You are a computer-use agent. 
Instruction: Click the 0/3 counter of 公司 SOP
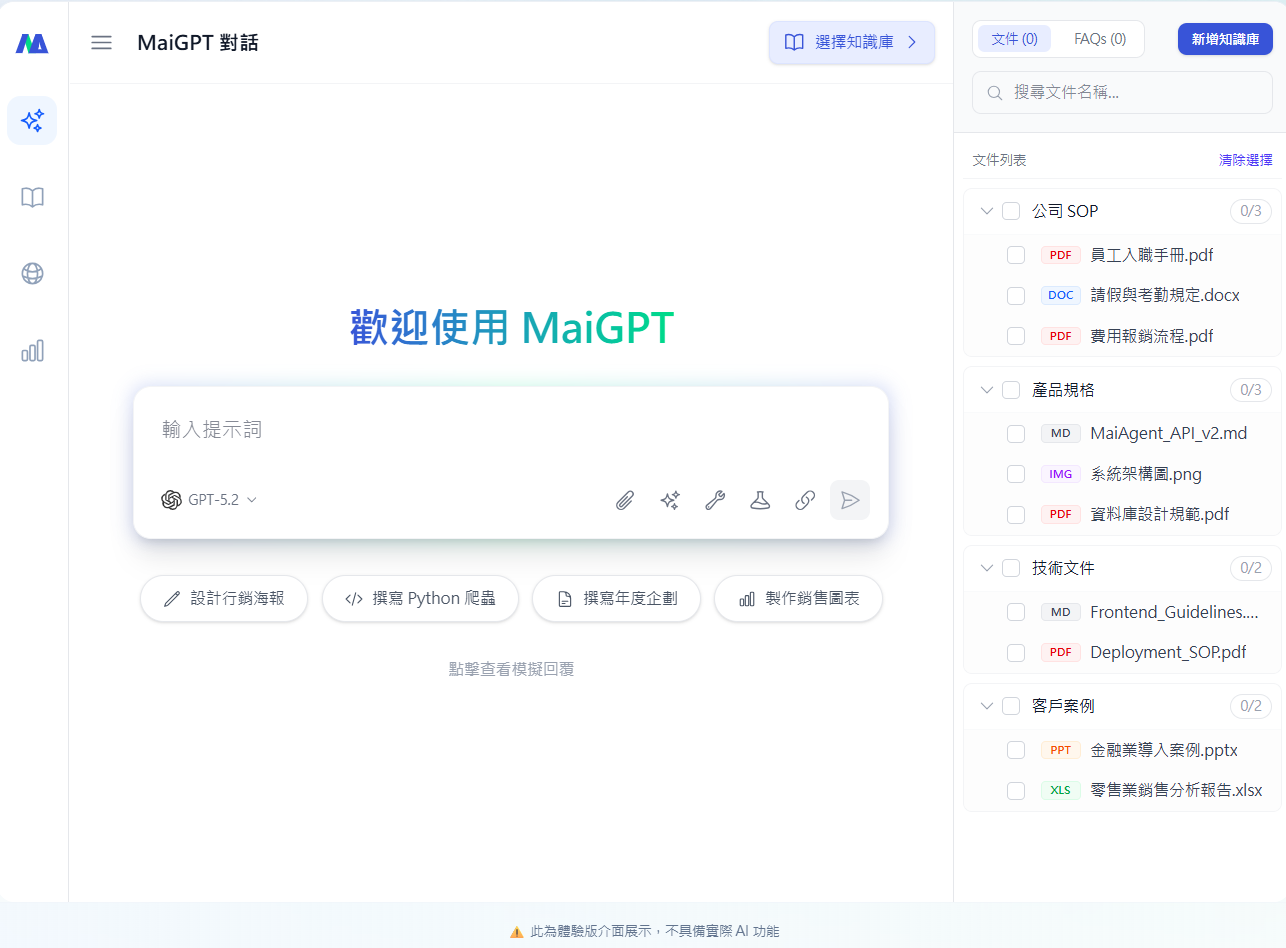1251,211
